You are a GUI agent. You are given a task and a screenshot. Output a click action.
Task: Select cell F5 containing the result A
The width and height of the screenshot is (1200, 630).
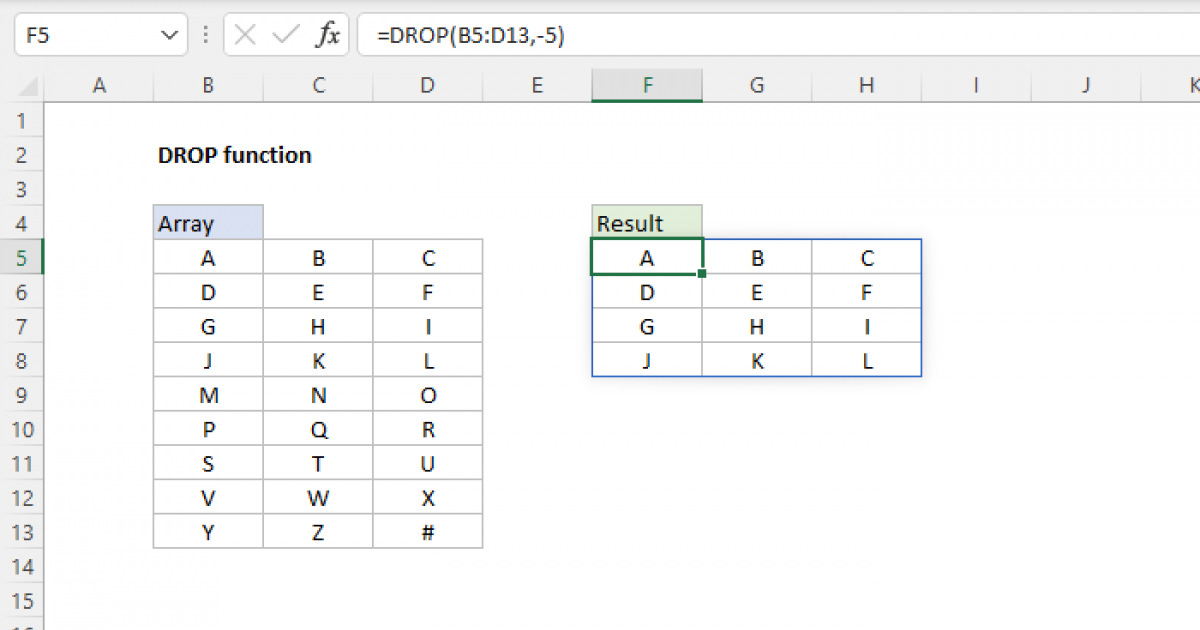pos(646,257)
